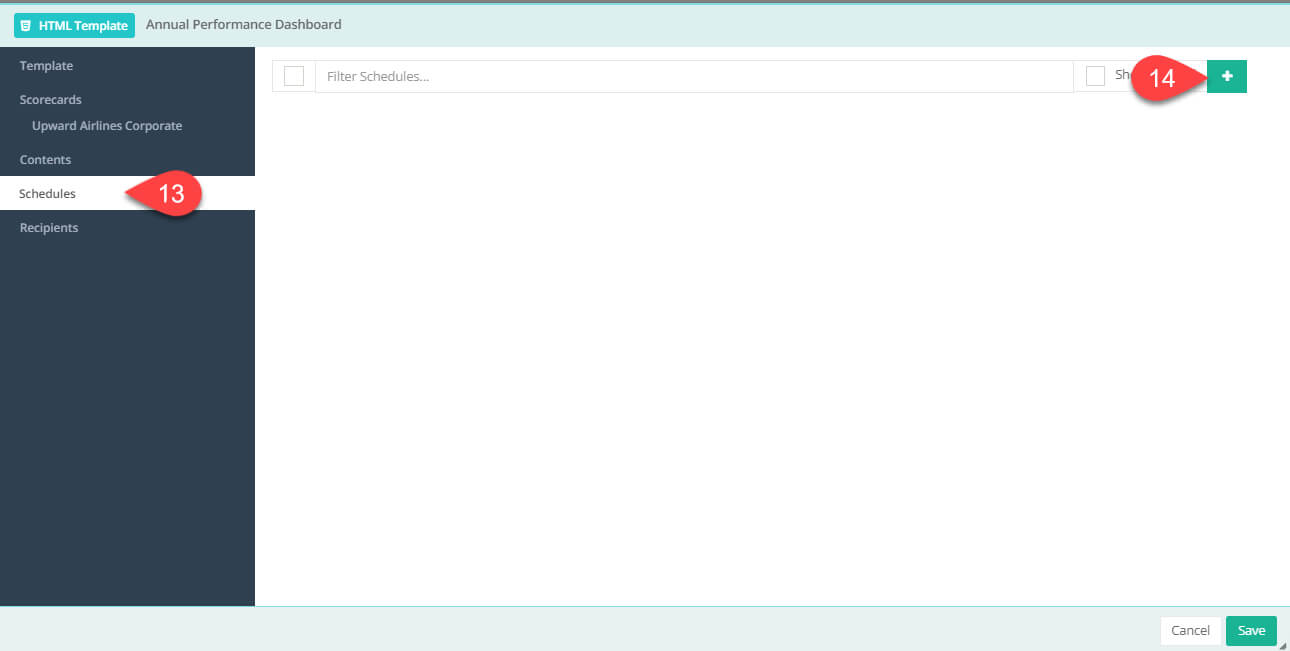Open the Scorecards section in sidebar
Image resolution: width=1290 pixels, height=651 pixels.
(51, 100)
